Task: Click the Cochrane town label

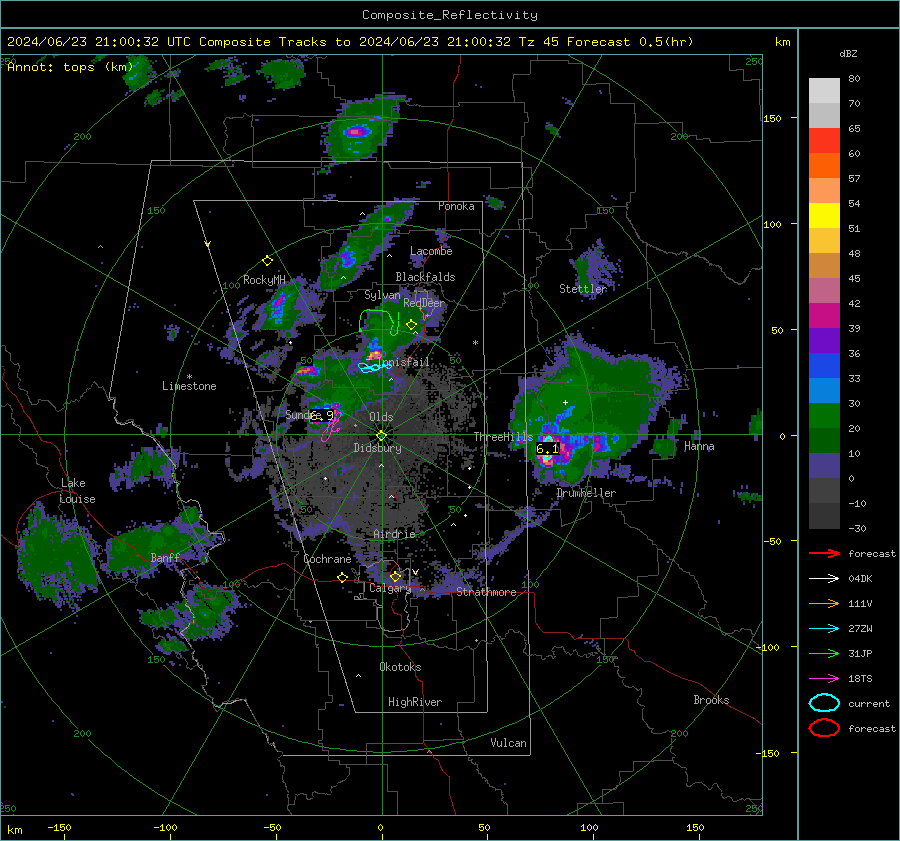Action: pos(327,559)
